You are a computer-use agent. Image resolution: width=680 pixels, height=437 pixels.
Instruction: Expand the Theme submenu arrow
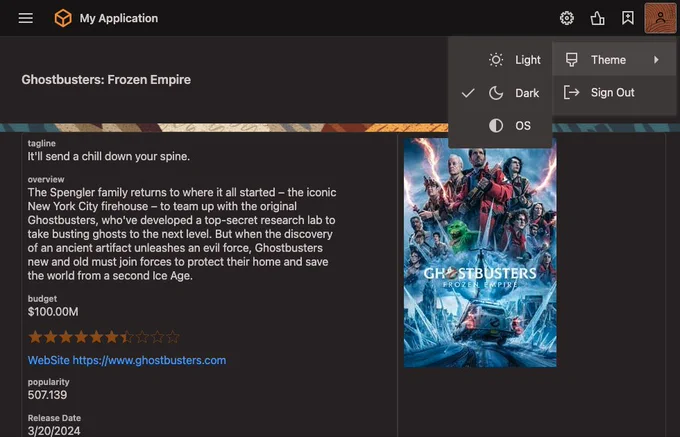656,59
